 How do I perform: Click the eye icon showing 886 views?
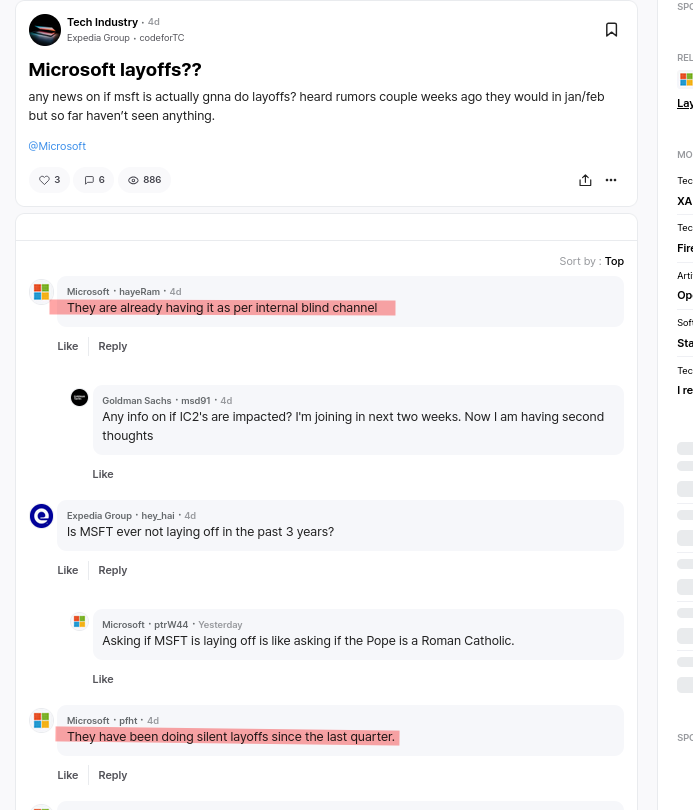[x=133, y=180]
